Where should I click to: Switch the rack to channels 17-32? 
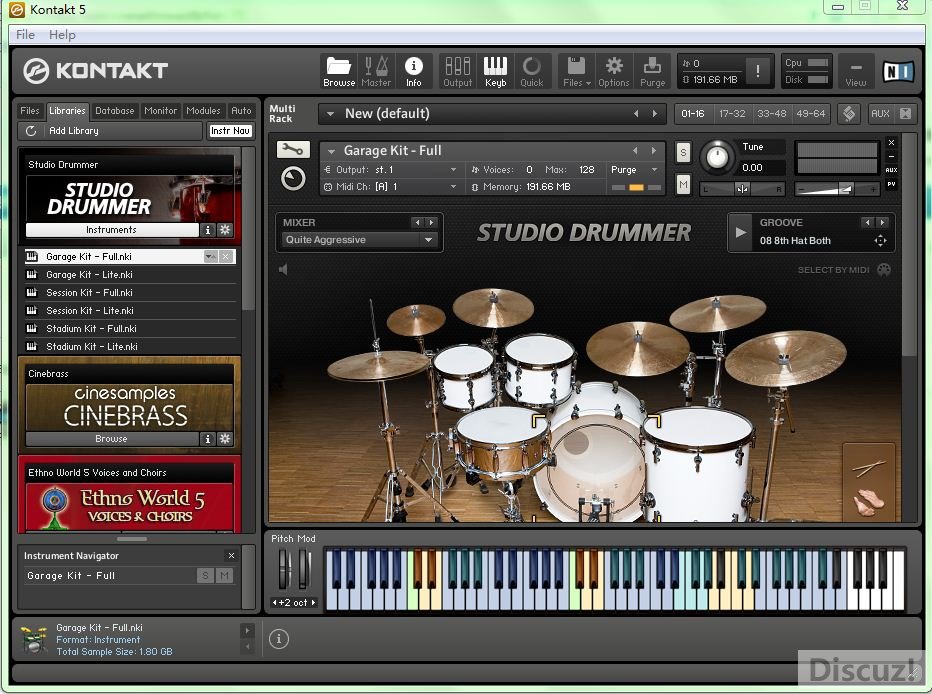pos(732,113)
